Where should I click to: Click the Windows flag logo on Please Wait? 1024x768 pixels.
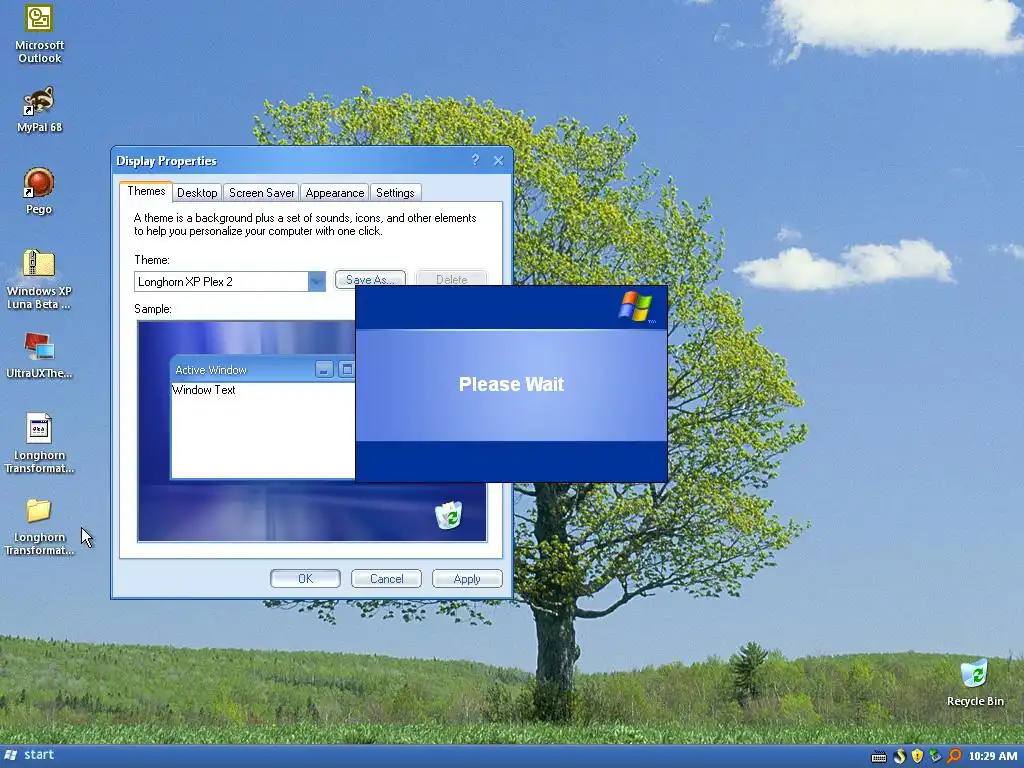pyautogui.click(x=635, y=307)
